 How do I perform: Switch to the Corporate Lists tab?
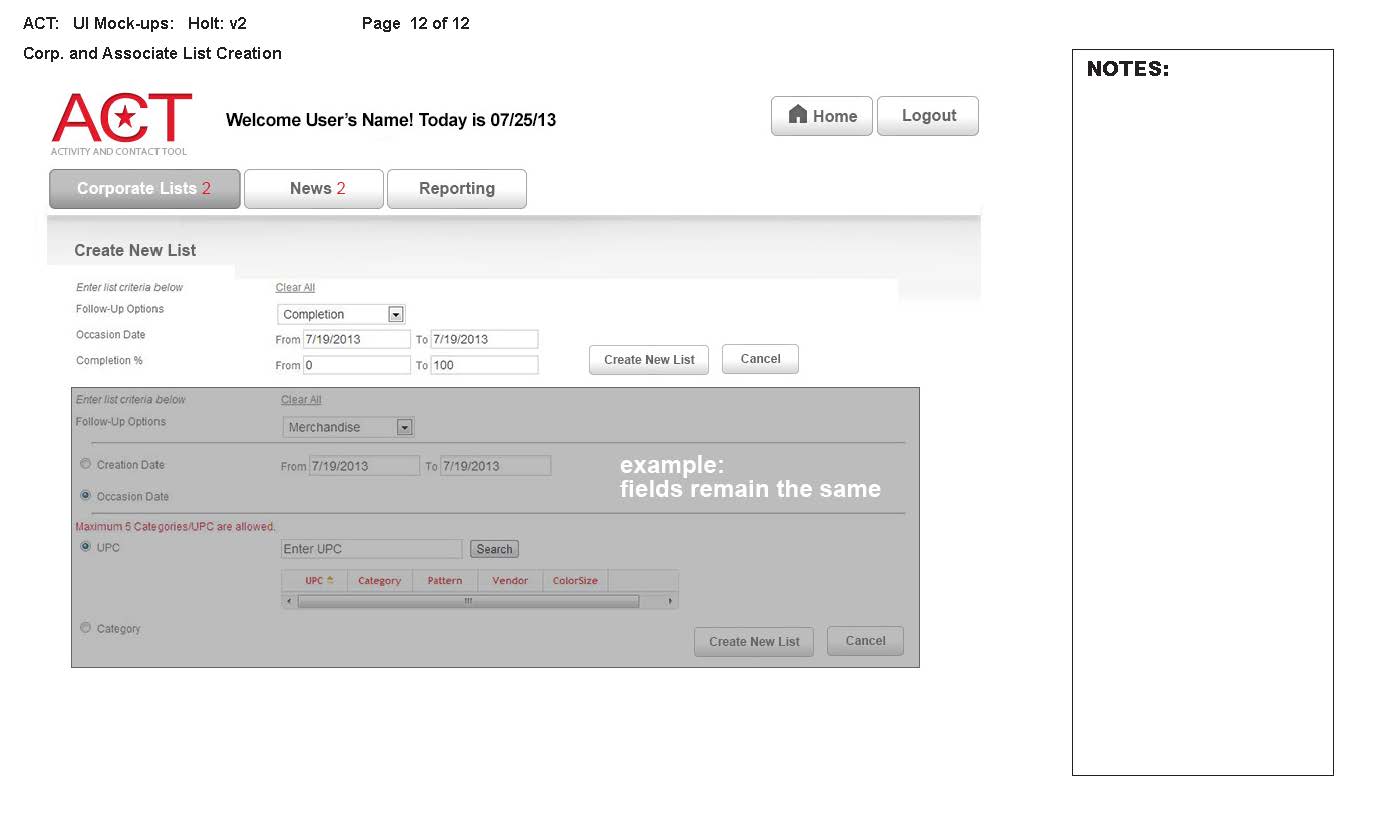tap(144, 189)
